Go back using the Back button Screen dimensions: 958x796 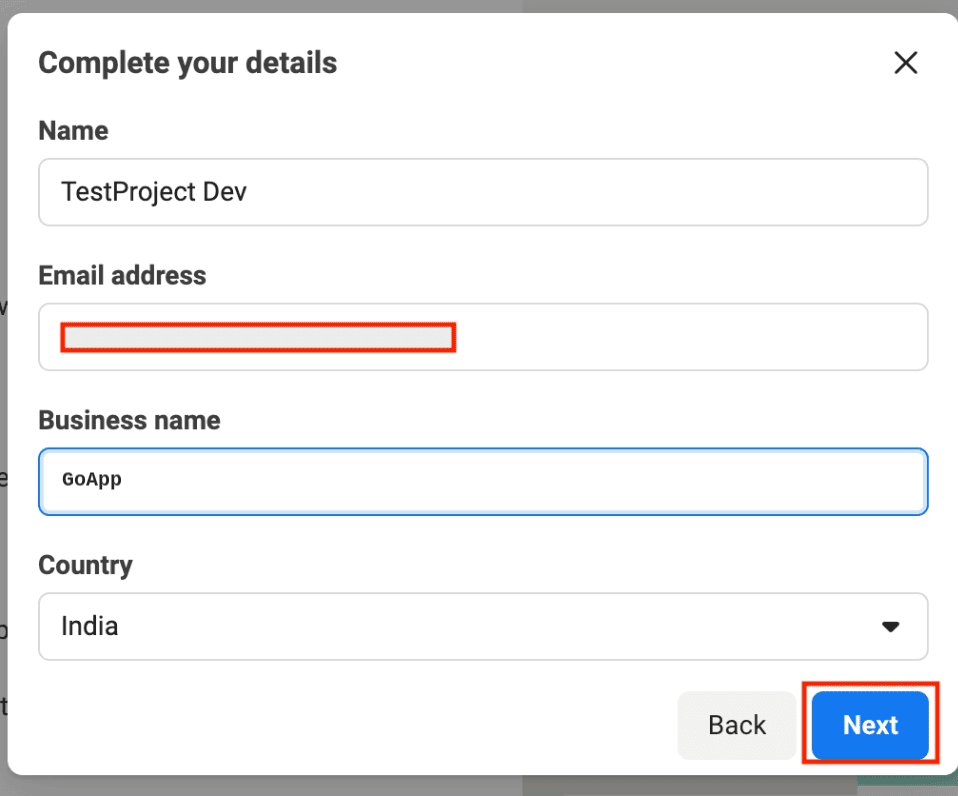pyautogui.click(x=736, y=725)
